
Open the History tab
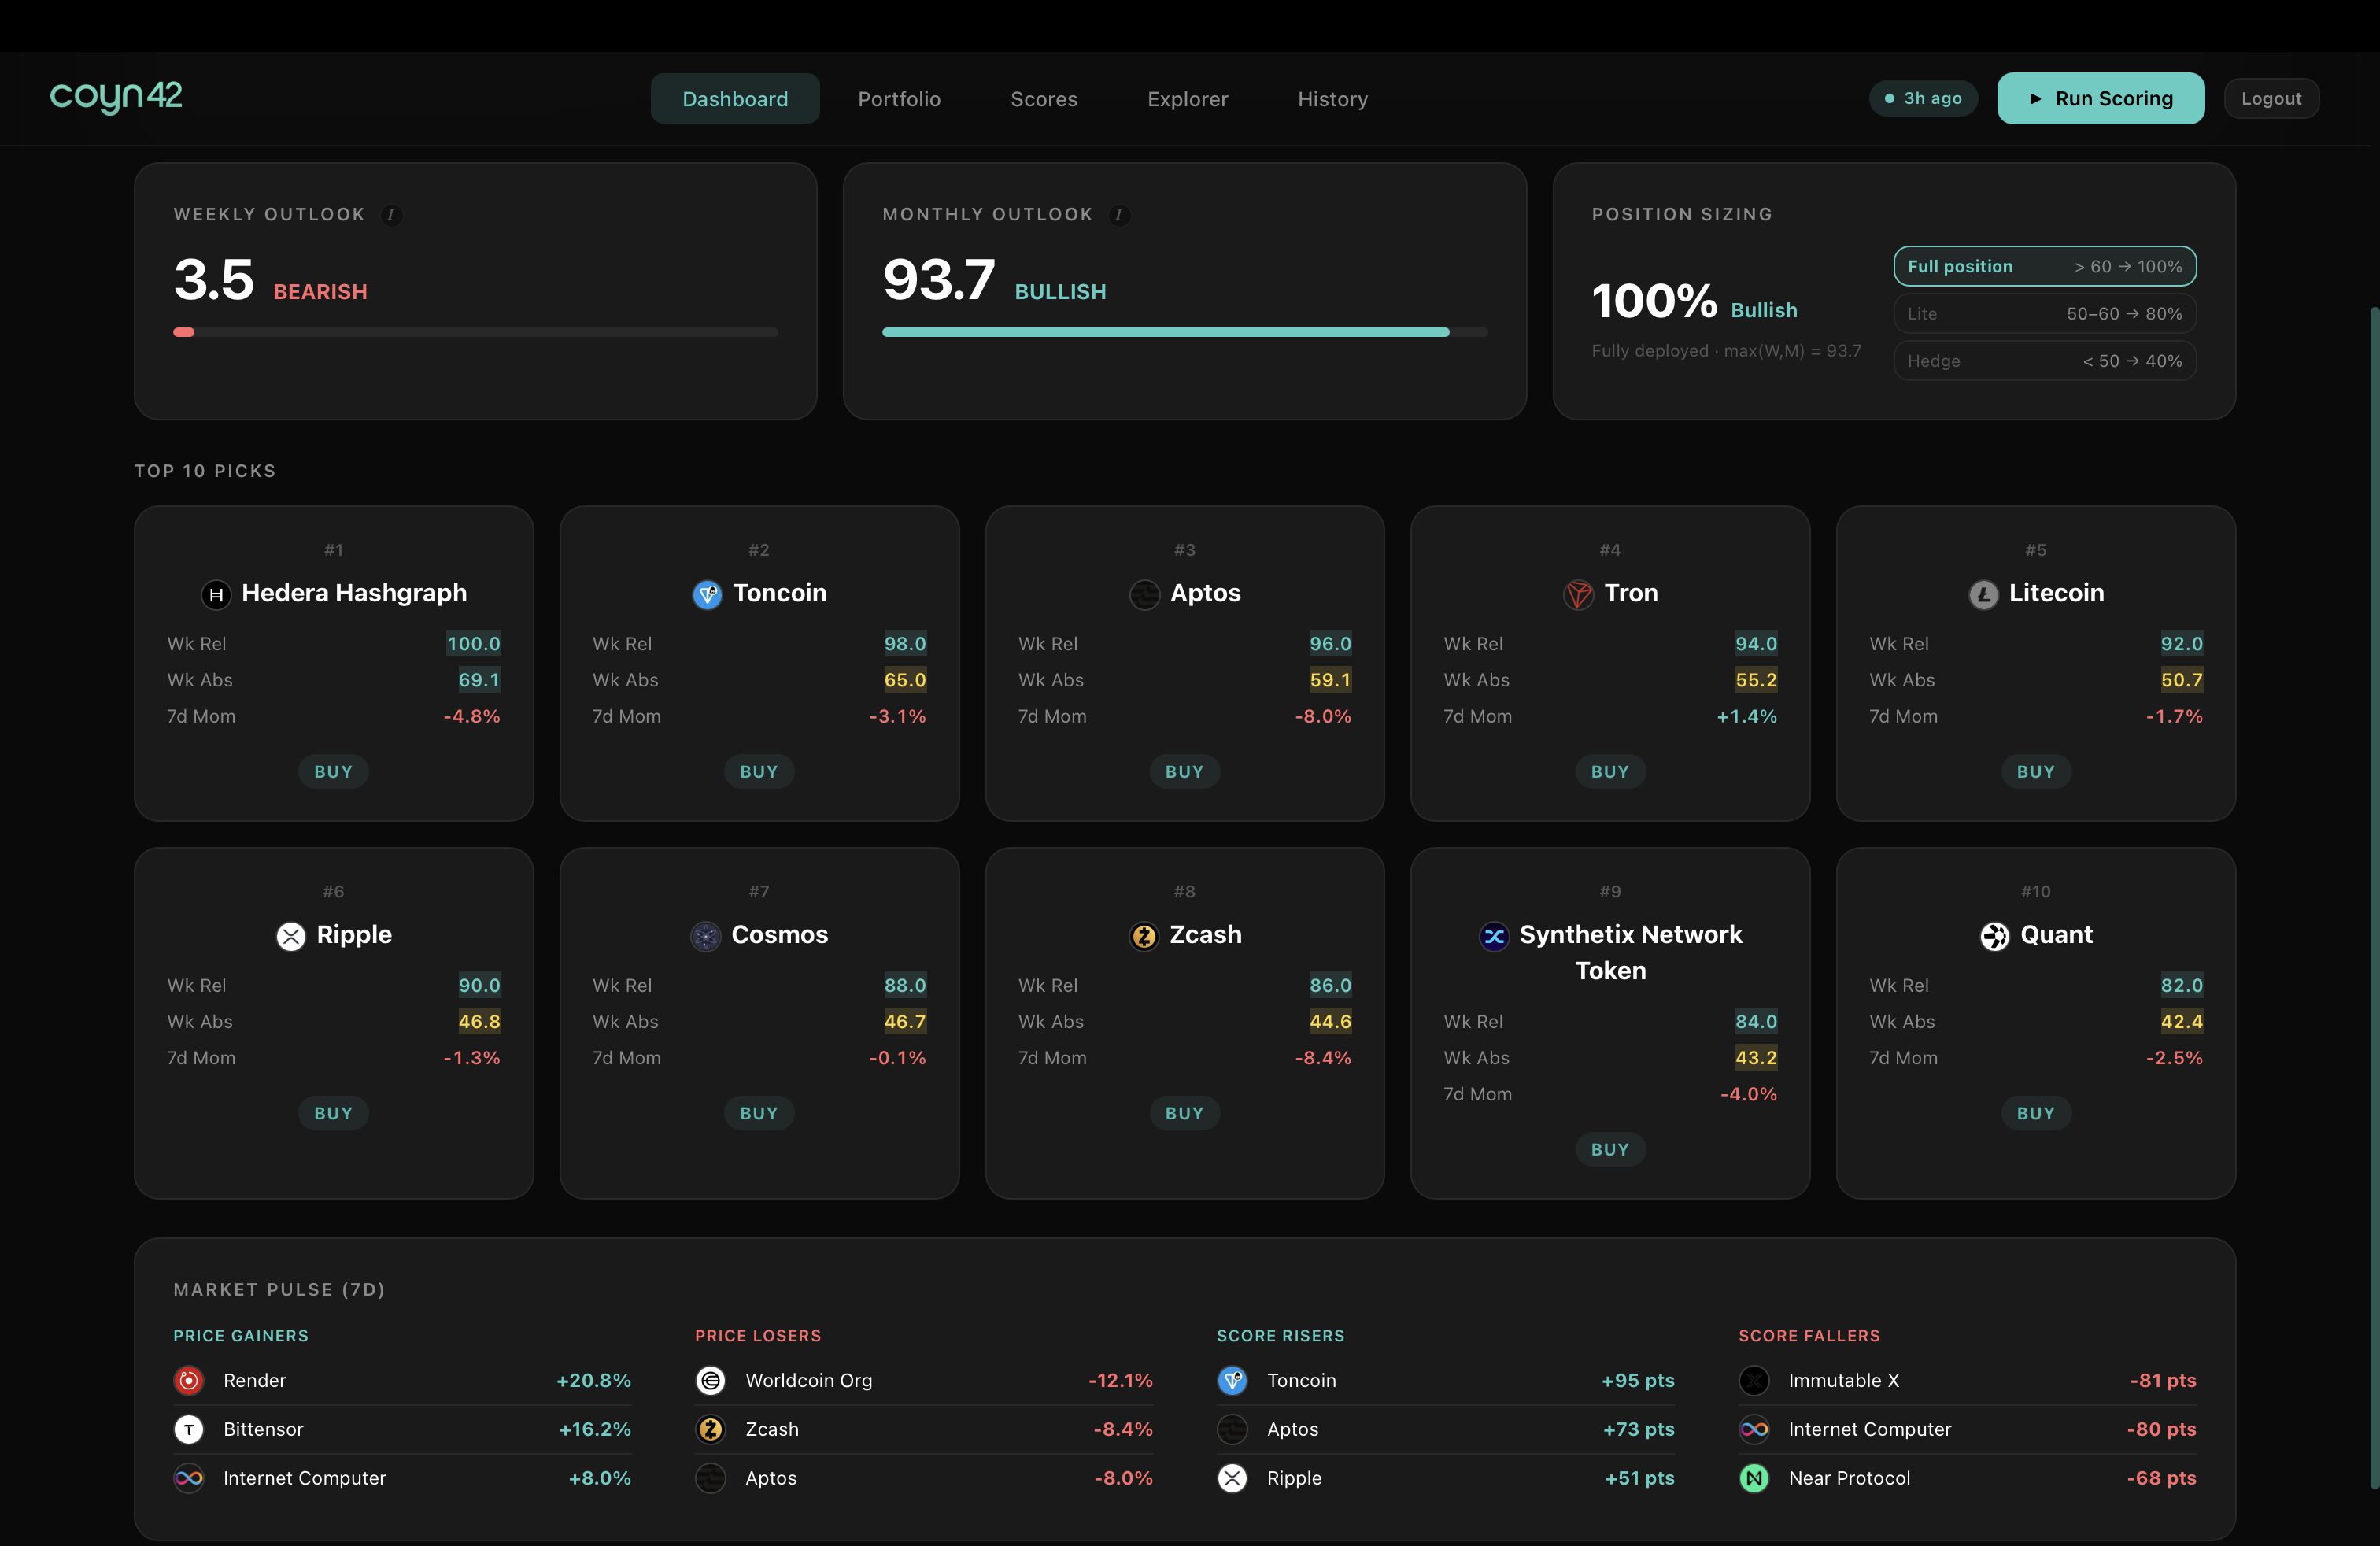click(1333, 98)
